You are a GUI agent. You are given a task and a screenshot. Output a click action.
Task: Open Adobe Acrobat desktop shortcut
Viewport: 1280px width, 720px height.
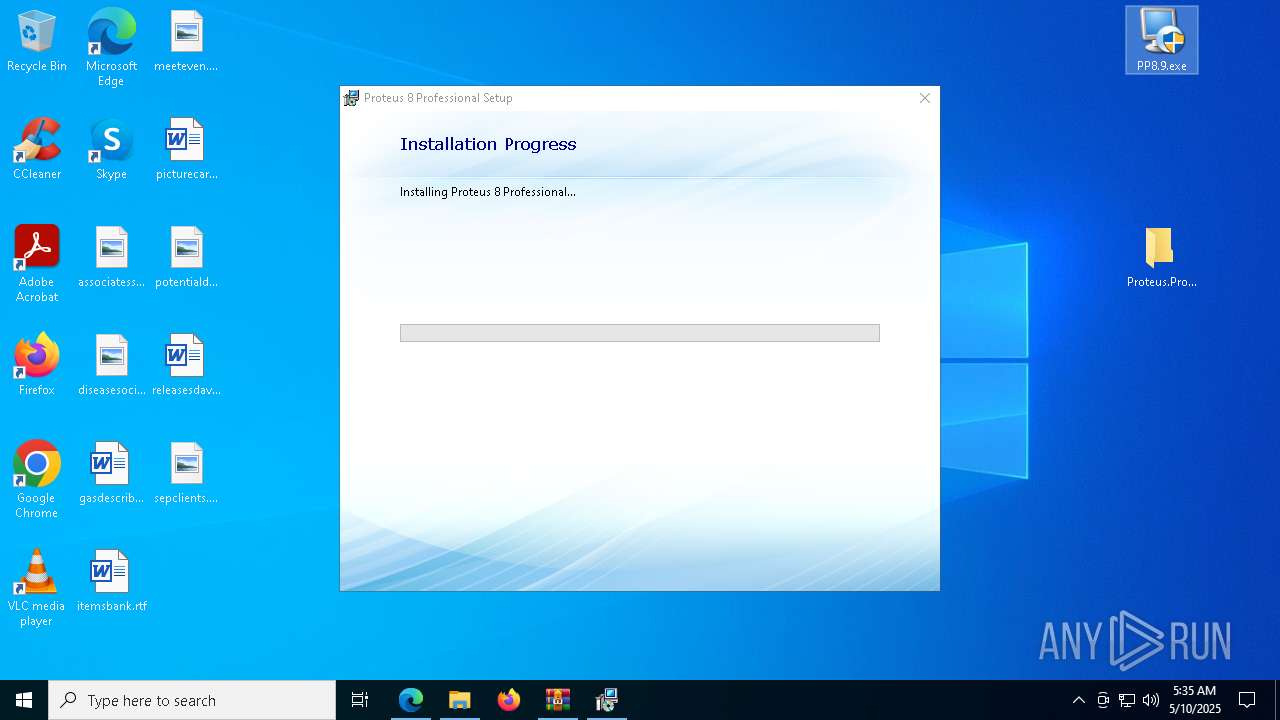coord(37,264)
